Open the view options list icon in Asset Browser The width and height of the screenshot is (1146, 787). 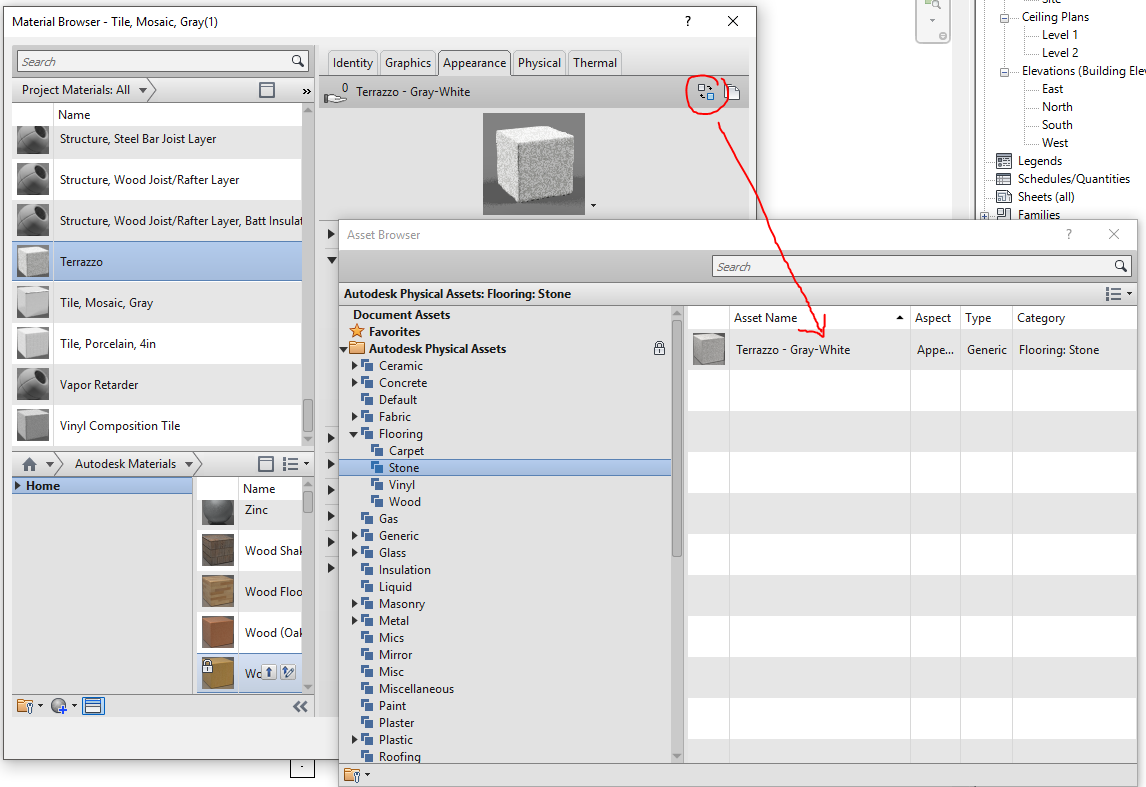(1118, 294)
